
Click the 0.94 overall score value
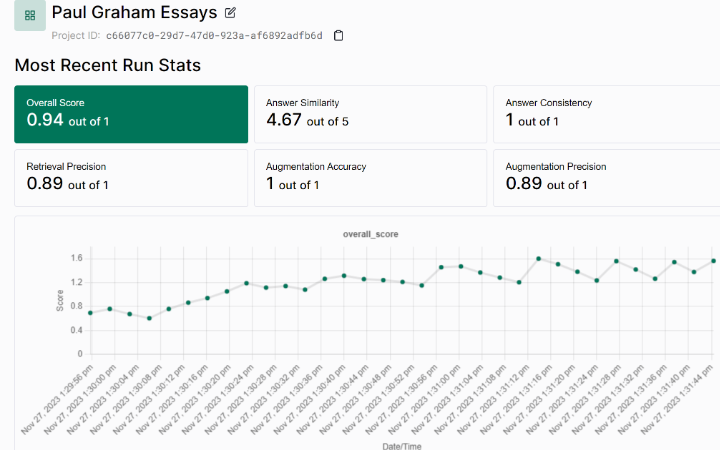click(x=45, y=120)
